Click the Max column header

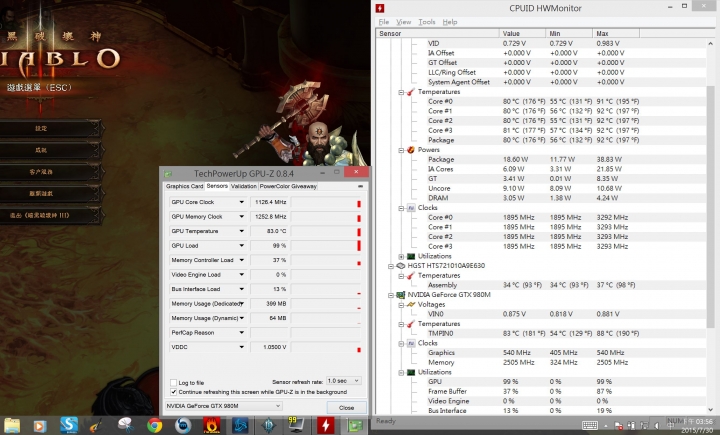(x=616, y=34)
